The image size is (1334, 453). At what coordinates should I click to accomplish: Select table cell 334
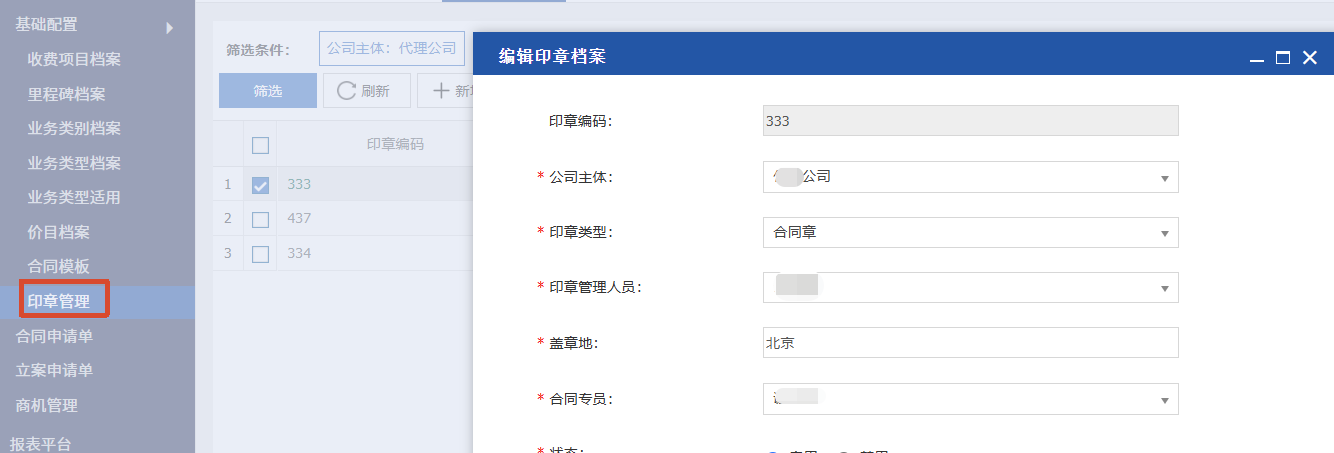[299, 253]
